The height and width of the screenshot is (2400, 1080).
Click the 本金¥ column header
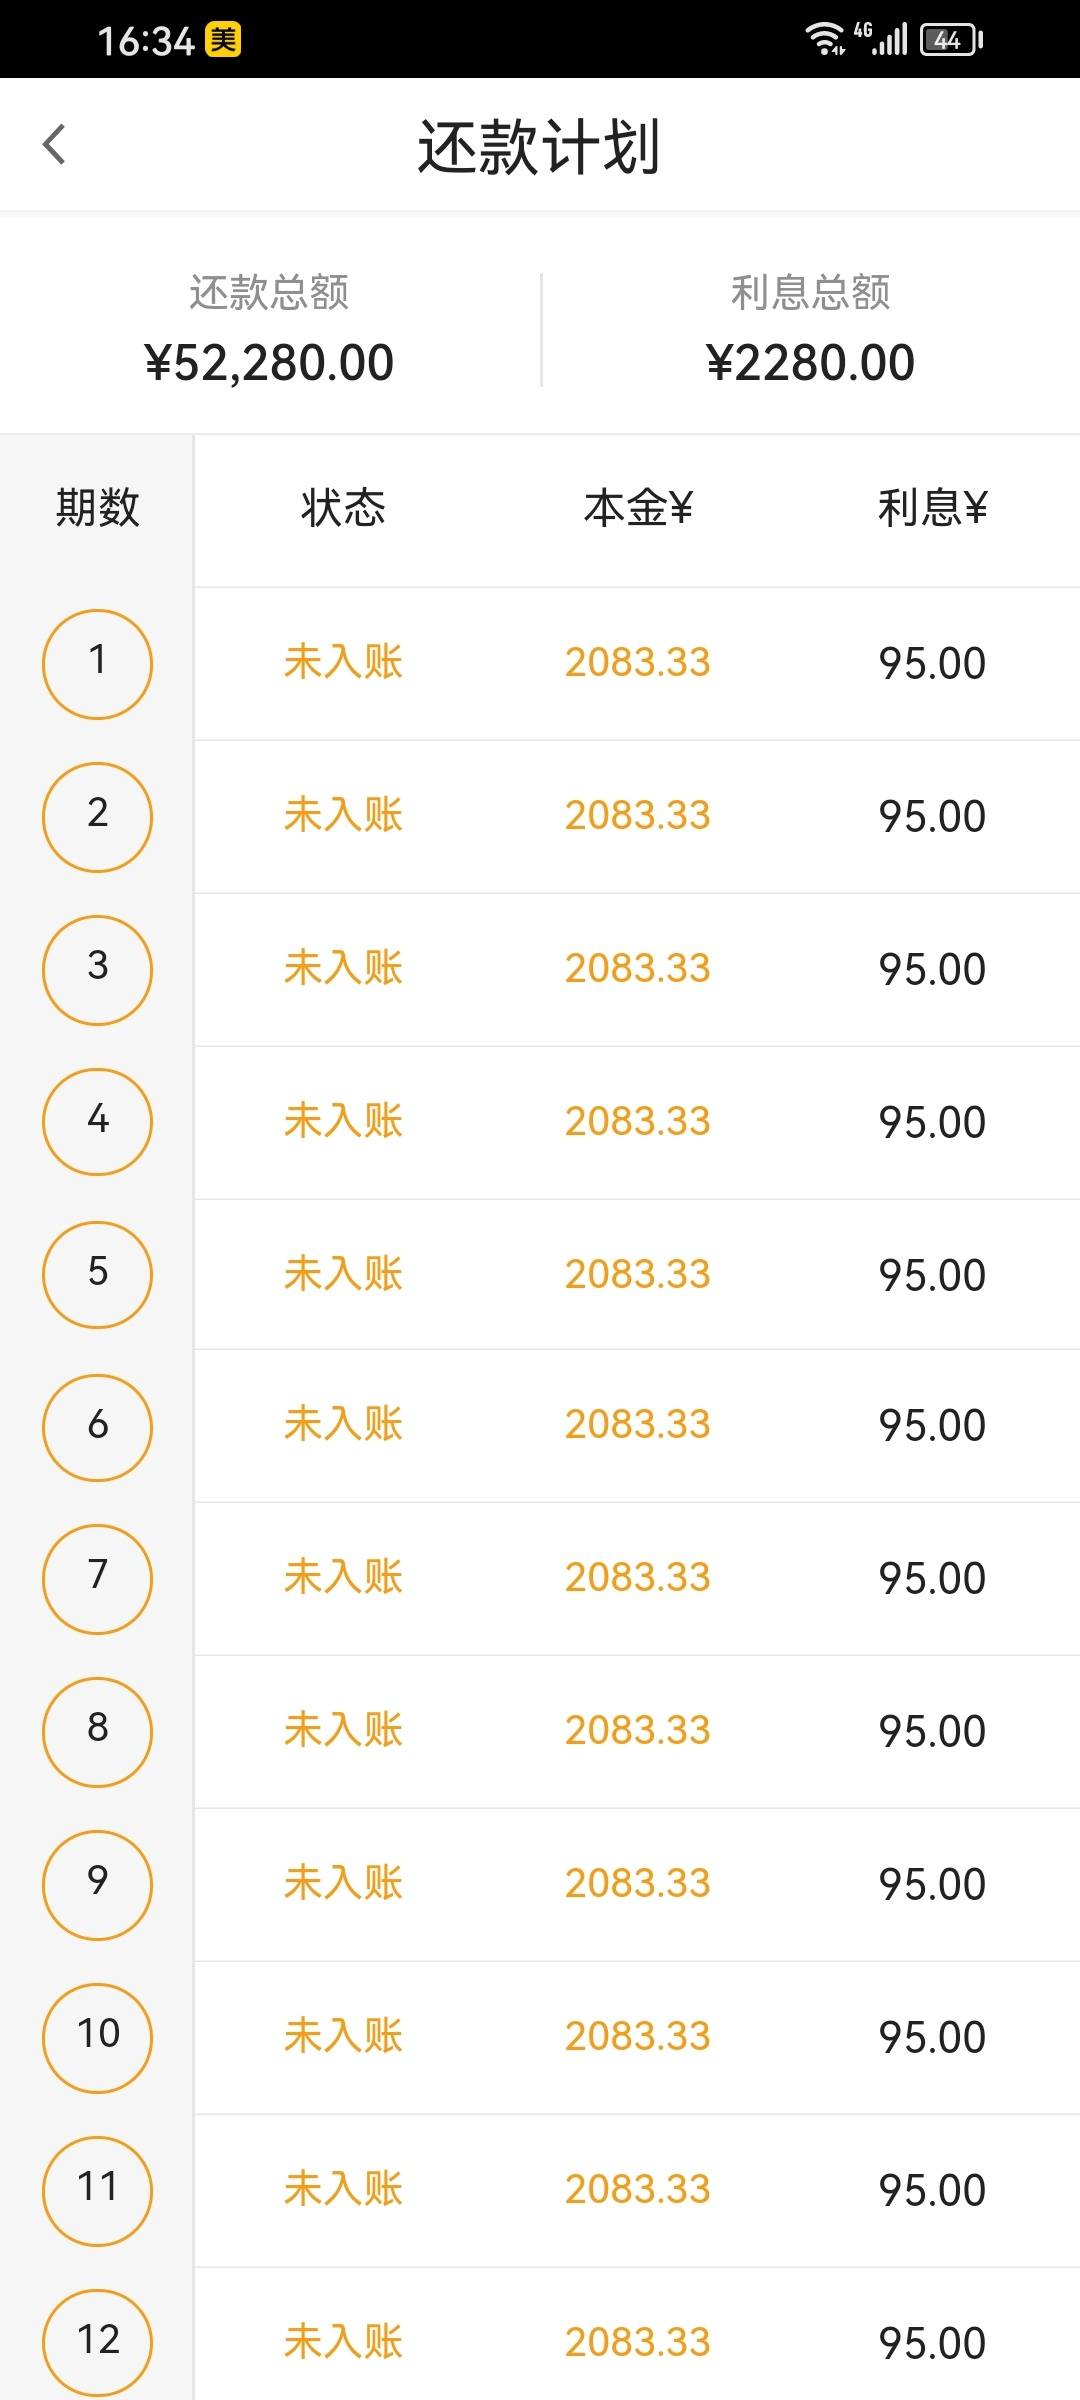[638, 508]
